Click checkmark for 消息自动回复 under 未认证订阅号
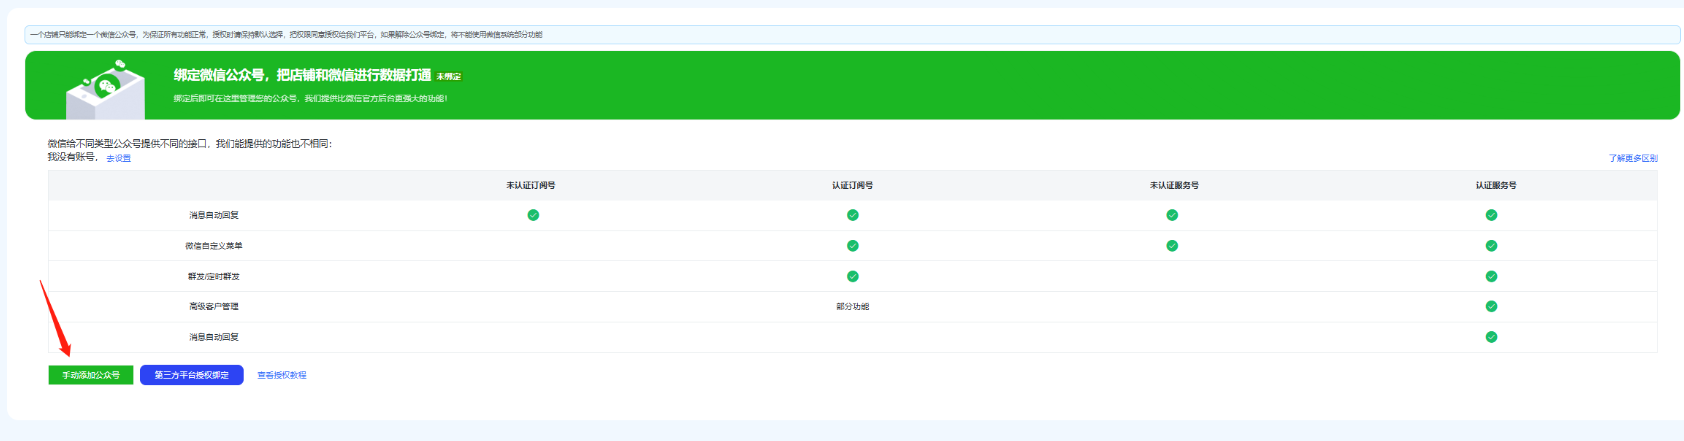1684x441 pixels. tap(533, 215)
